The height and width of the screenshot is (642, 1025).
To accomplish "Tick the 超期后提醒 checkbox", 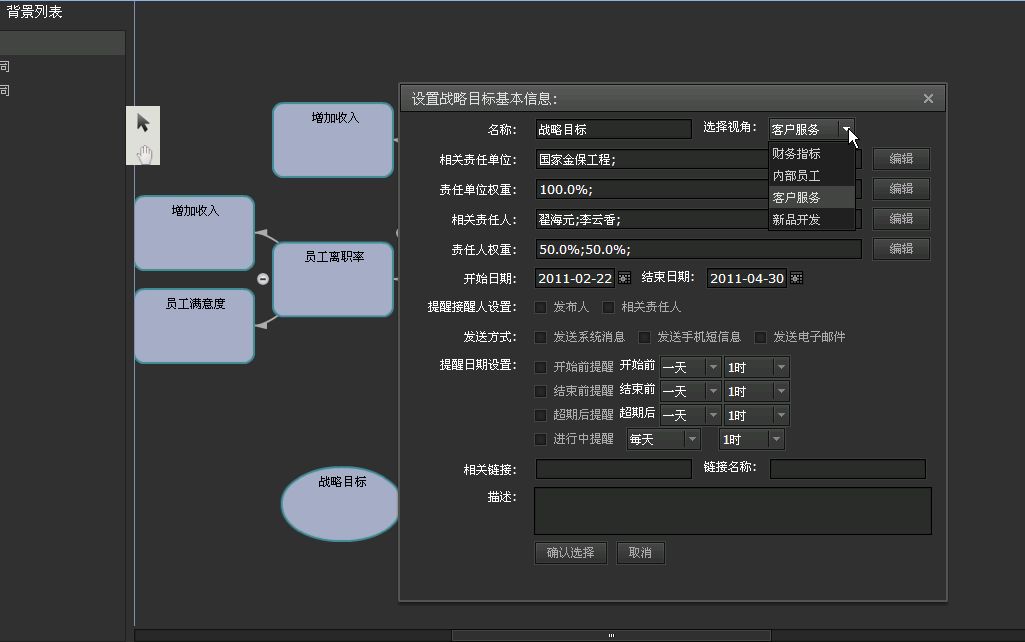I will click(x=541, y=415).
